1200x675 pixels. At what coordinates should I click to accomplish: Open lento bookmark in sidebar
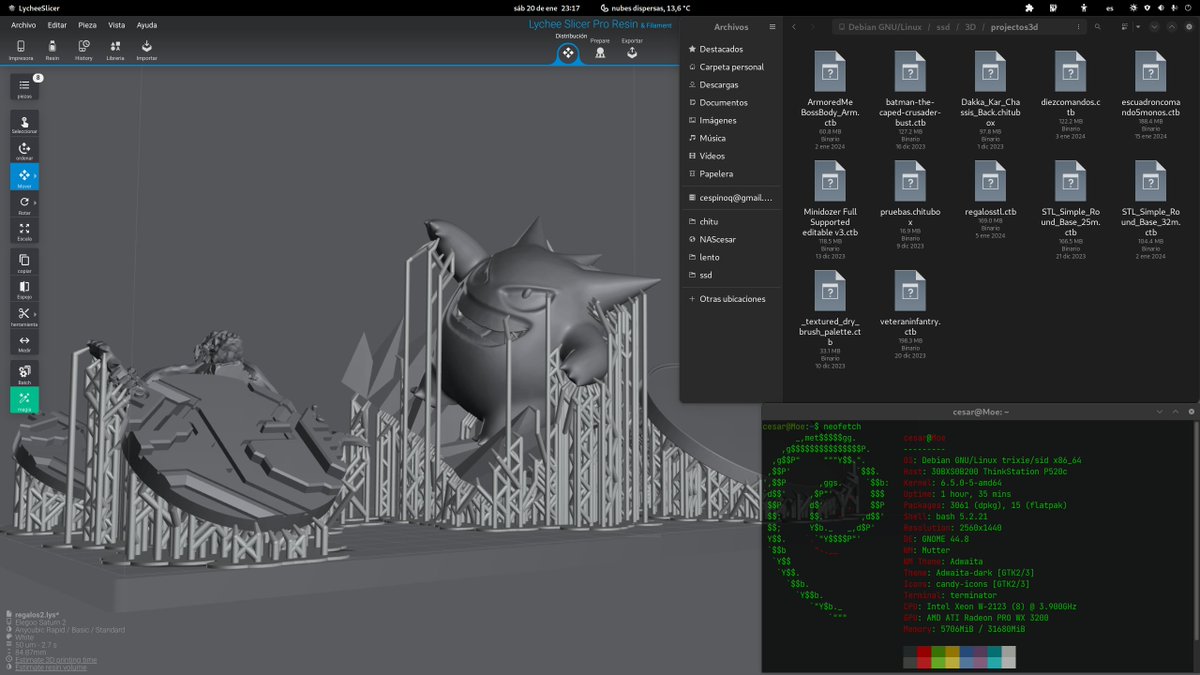[x=729, y=257]
